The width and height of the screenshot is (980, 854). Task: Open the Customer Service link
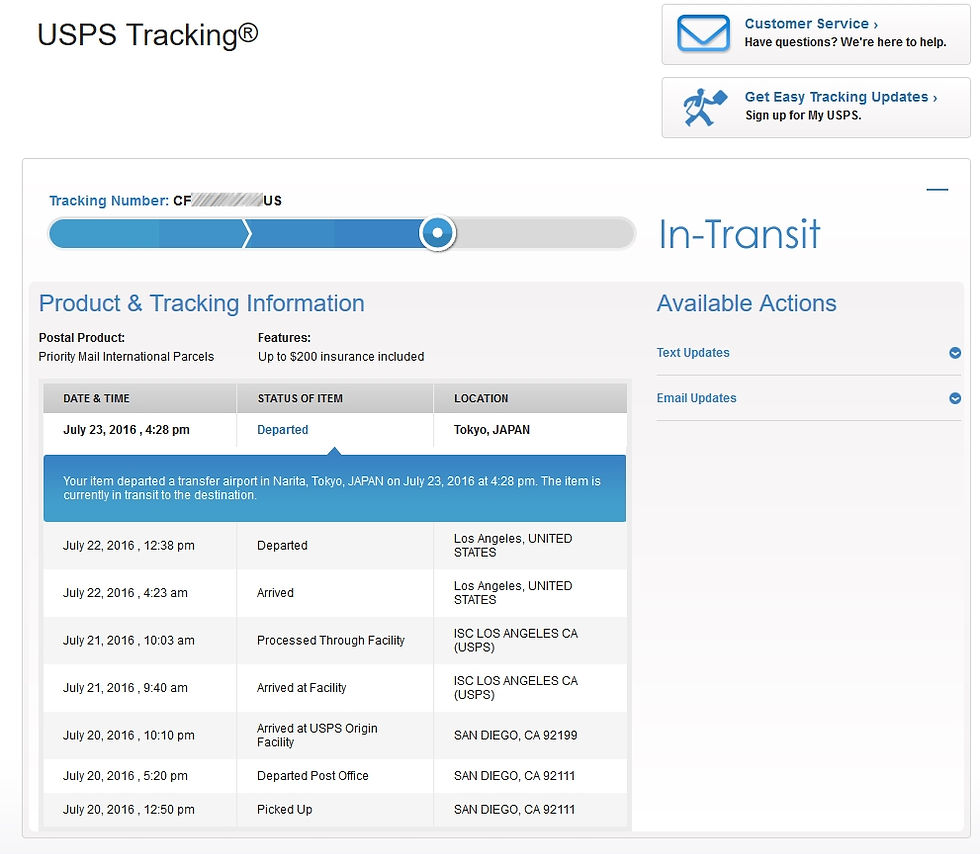coord(811,24)
